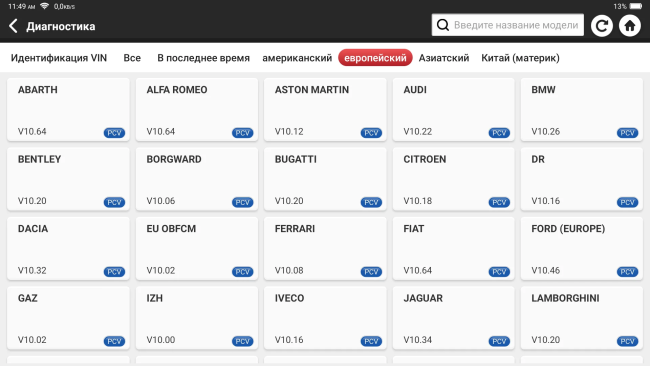This screenshot has width=650, height=366.
Task: Check the Wi-Fi status icon
Action: pos(44,6)
